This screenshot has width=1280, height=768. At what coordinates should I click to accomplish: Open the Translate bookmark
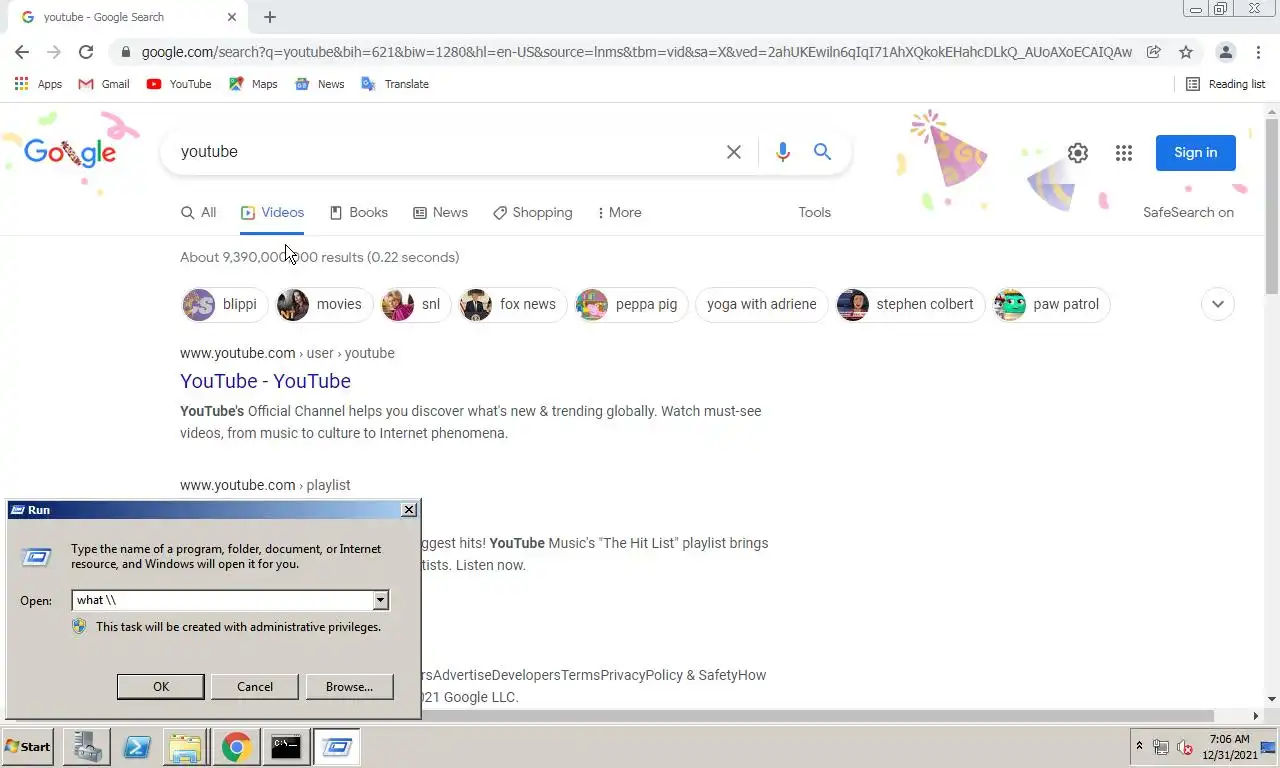395,84
